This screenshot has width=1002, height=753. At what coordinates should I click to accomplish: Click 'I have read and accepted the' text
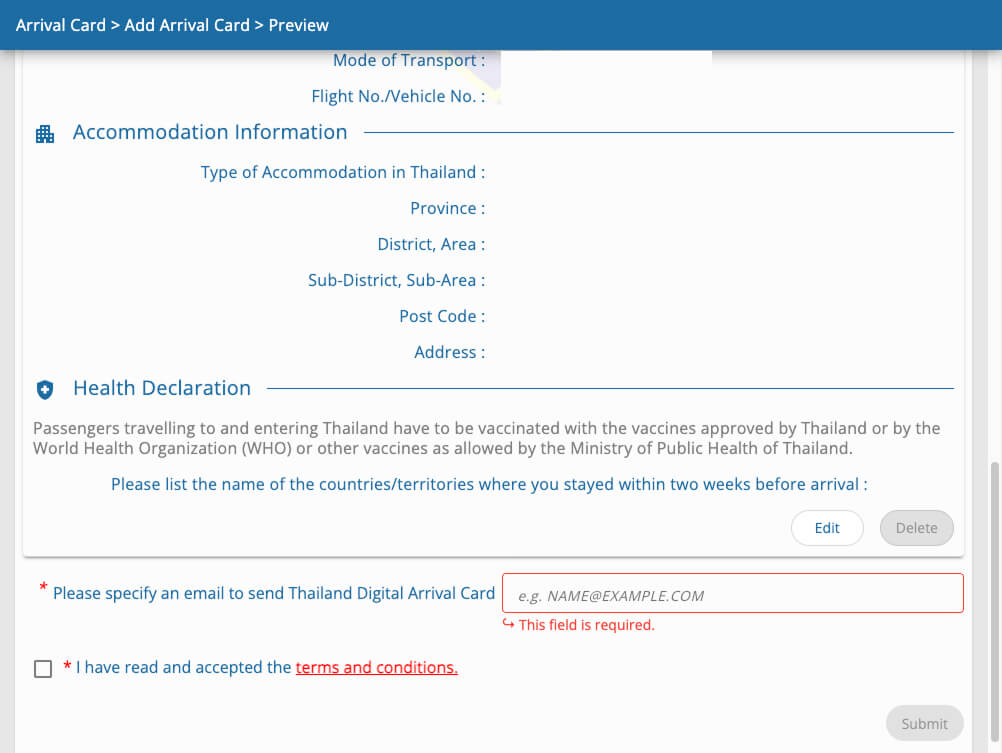coord(183,667)
